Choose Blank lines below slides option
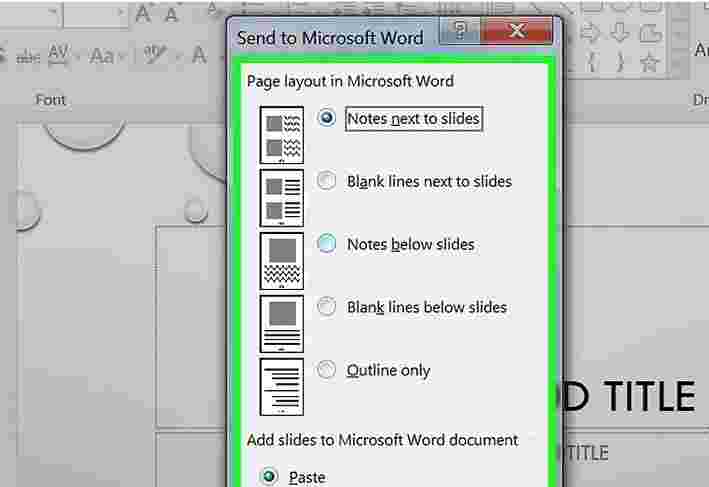 (326, 307)
